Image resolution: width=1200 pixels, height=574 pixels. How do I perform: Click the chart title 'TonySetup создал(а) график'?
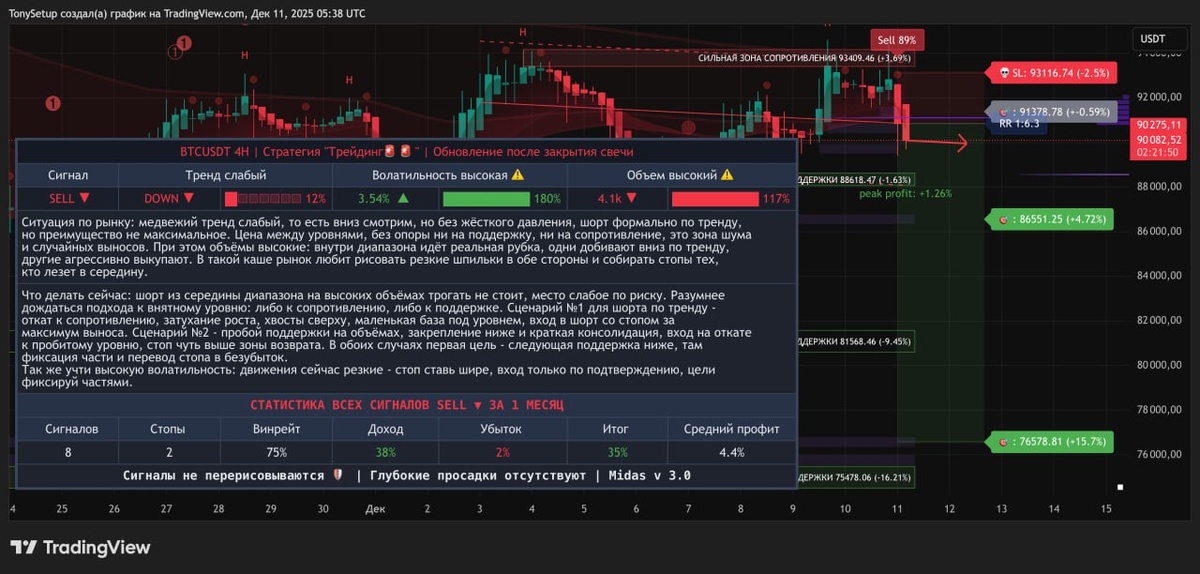(x=84, y=13)
